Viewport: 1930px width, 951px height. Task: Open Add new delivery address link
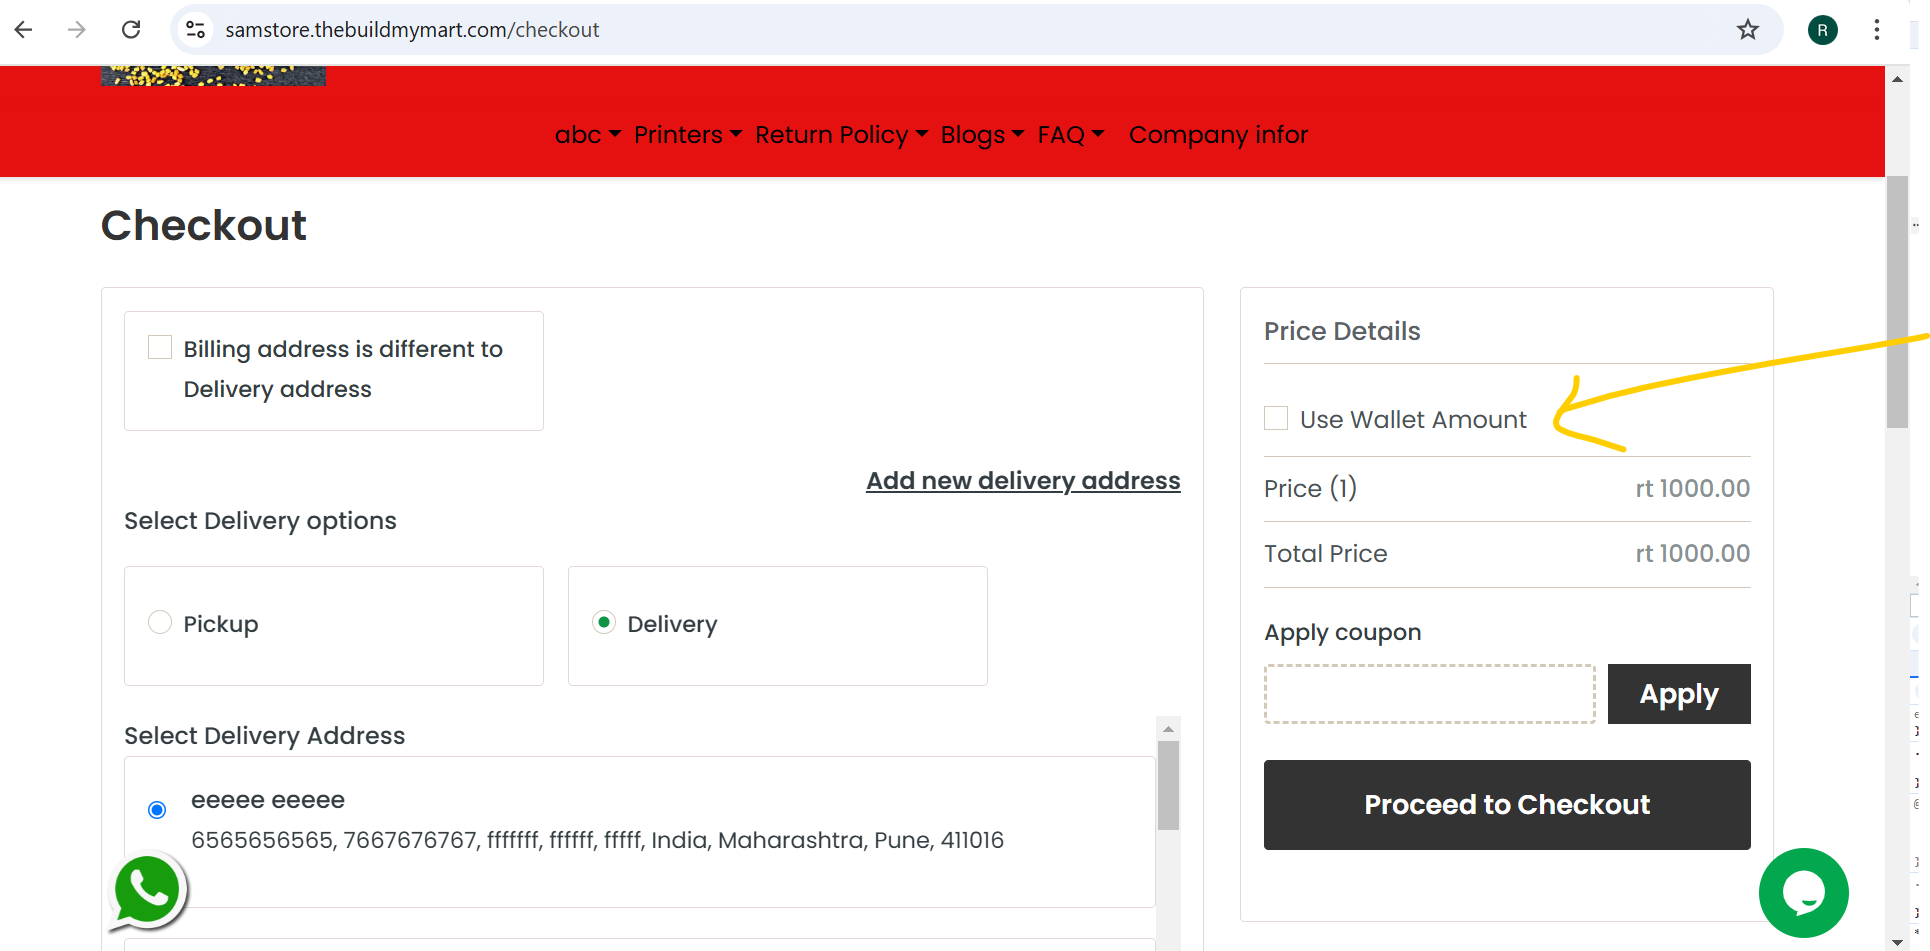[1023, 481]
